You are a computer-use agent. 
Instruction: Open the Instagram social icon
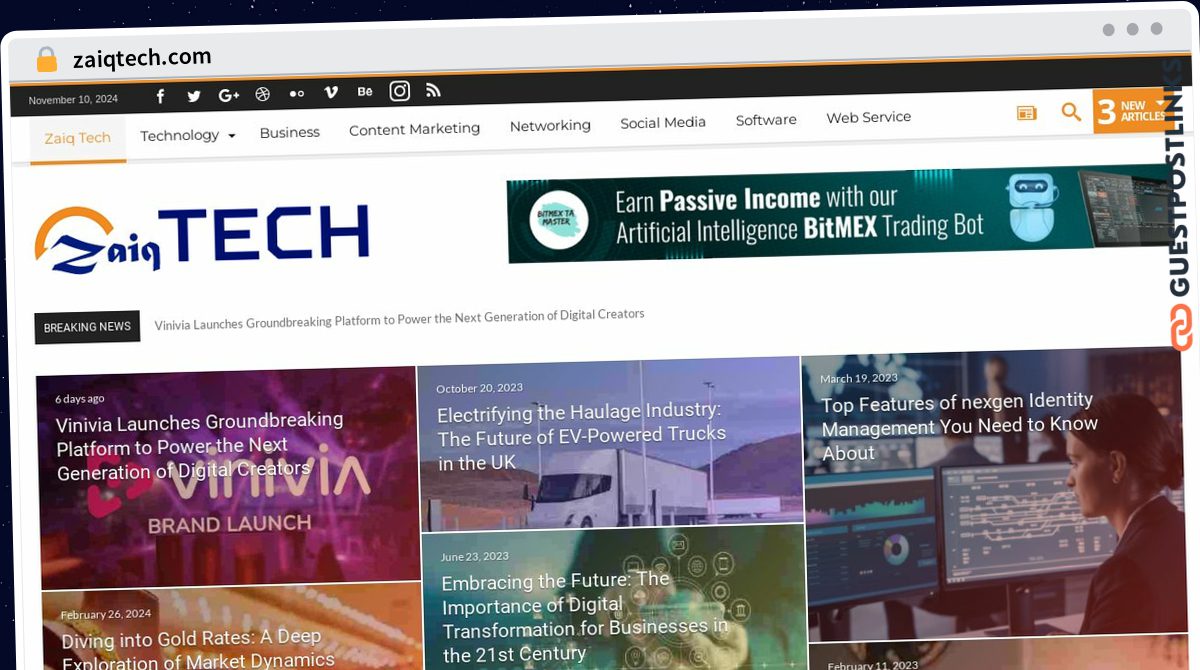pyautogui.click(x=400, y=91)
